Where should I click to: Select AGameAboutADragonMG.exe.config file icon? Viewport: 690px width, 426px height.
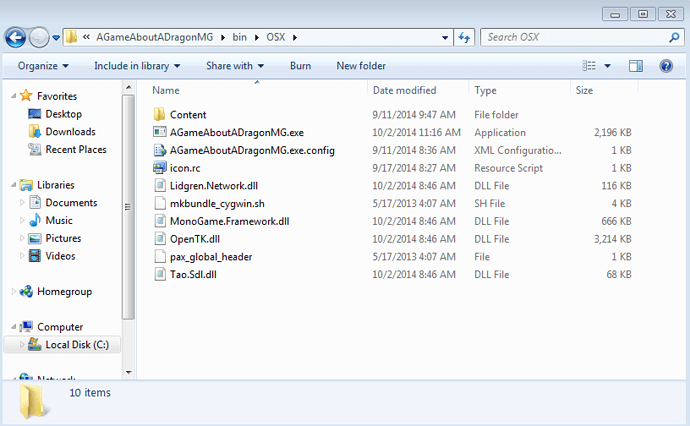pos(159,150)
